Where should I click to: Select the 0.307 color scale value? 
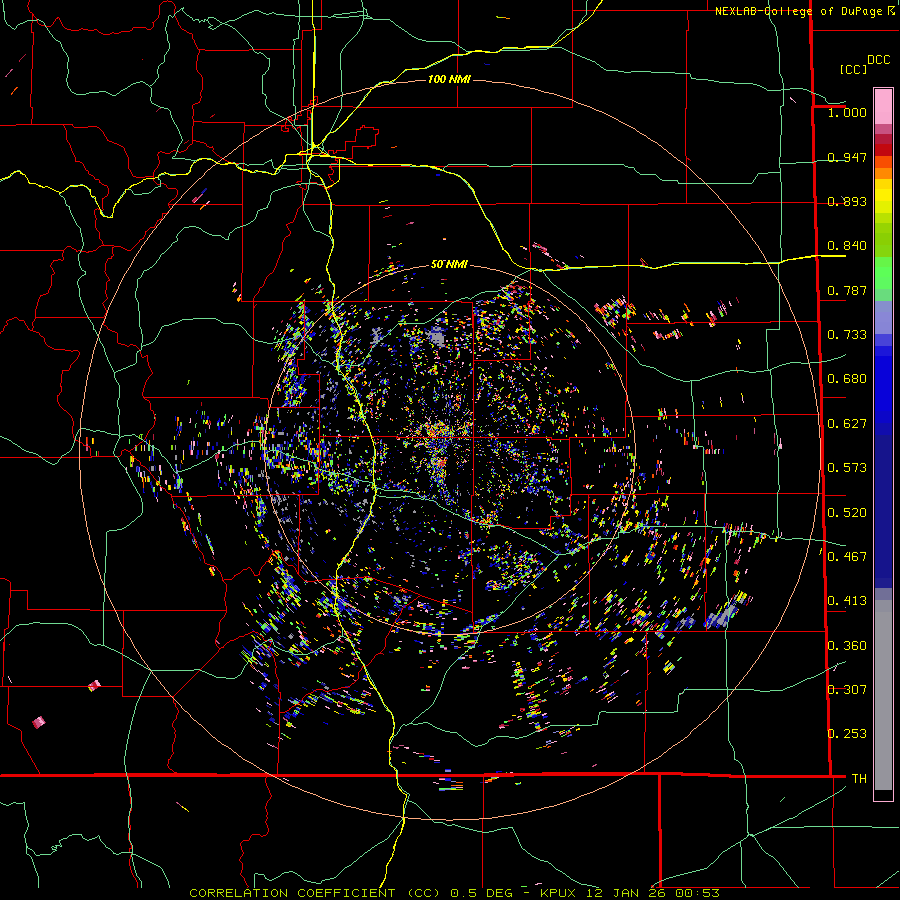[847, 689]
